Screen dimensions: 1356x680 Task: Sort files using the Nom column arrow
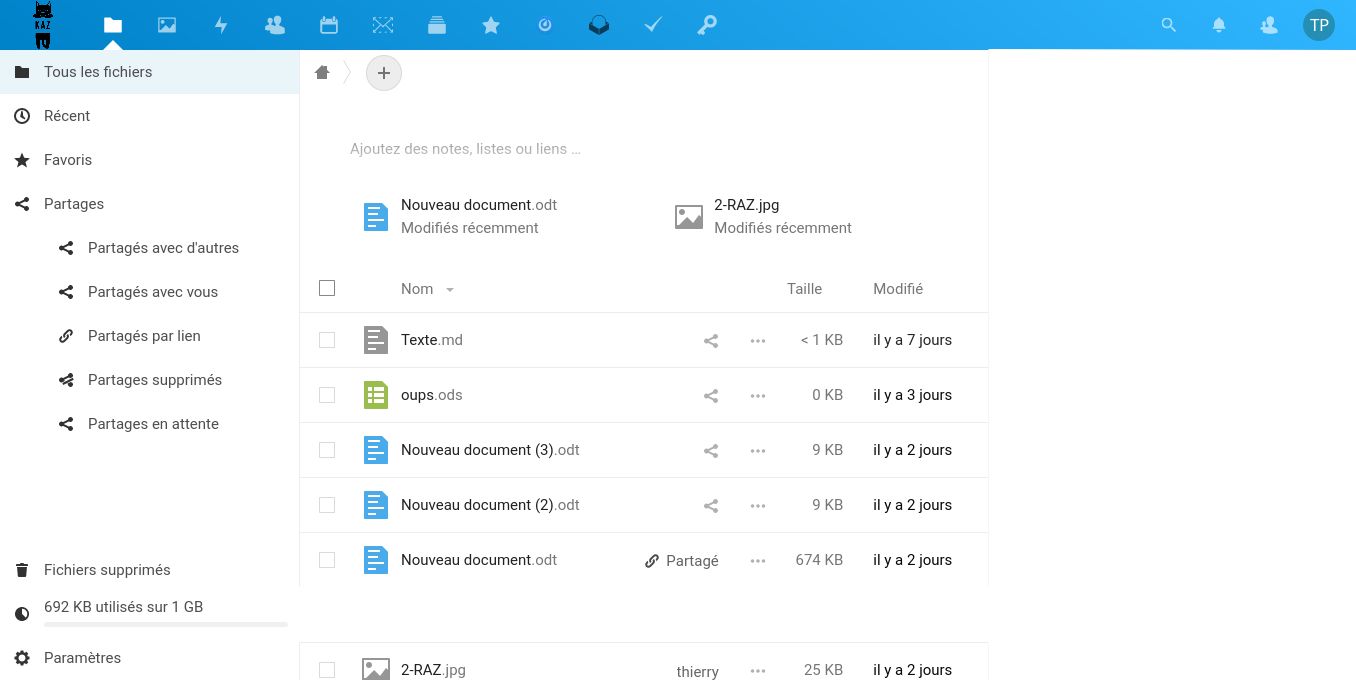450,290
